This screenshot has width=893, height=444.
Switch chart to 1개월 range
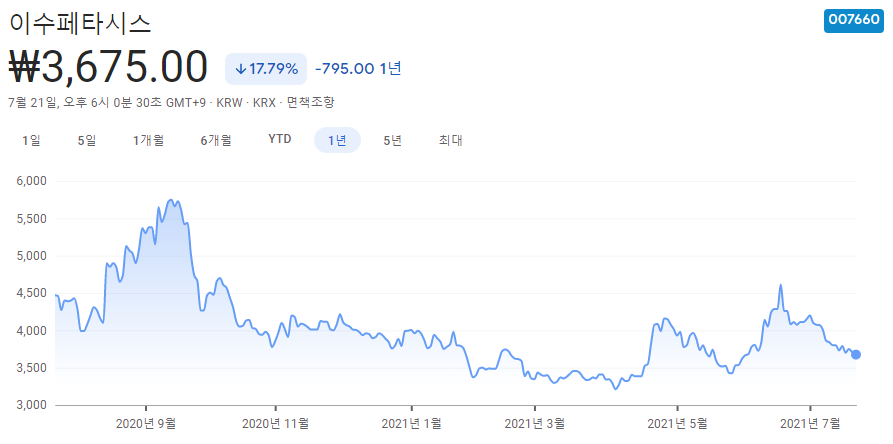pyautogui.click(x=149, y=140)
